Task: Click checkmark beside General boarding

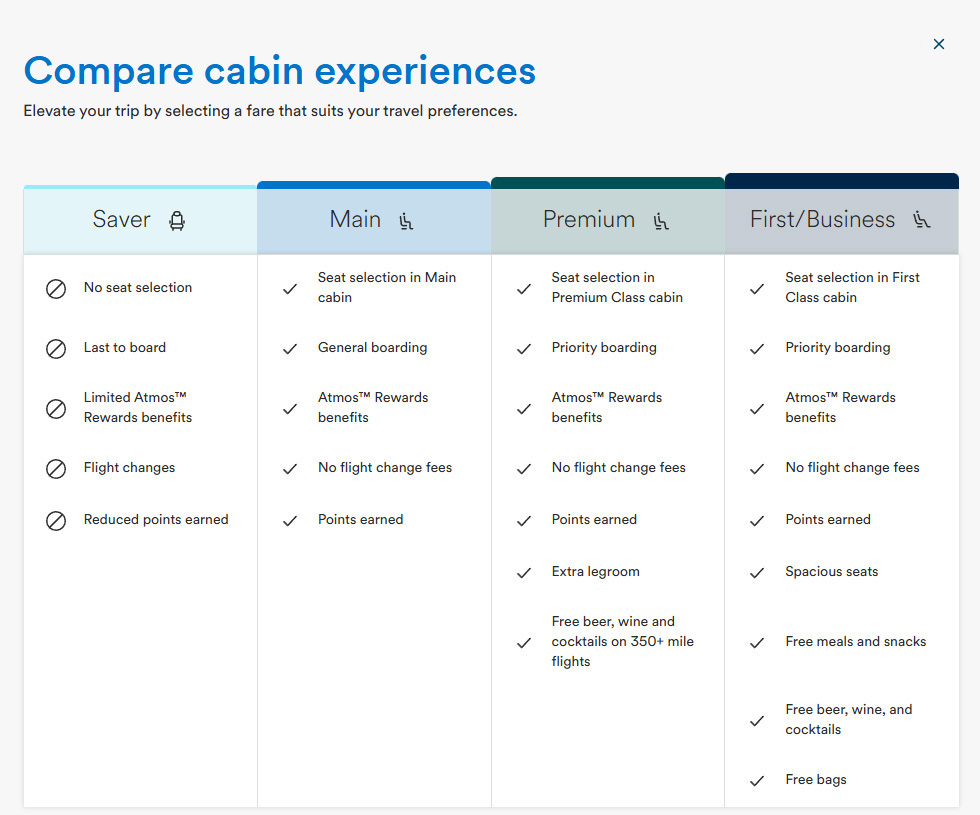Action: pyautogui.click(x=290, y=348)
